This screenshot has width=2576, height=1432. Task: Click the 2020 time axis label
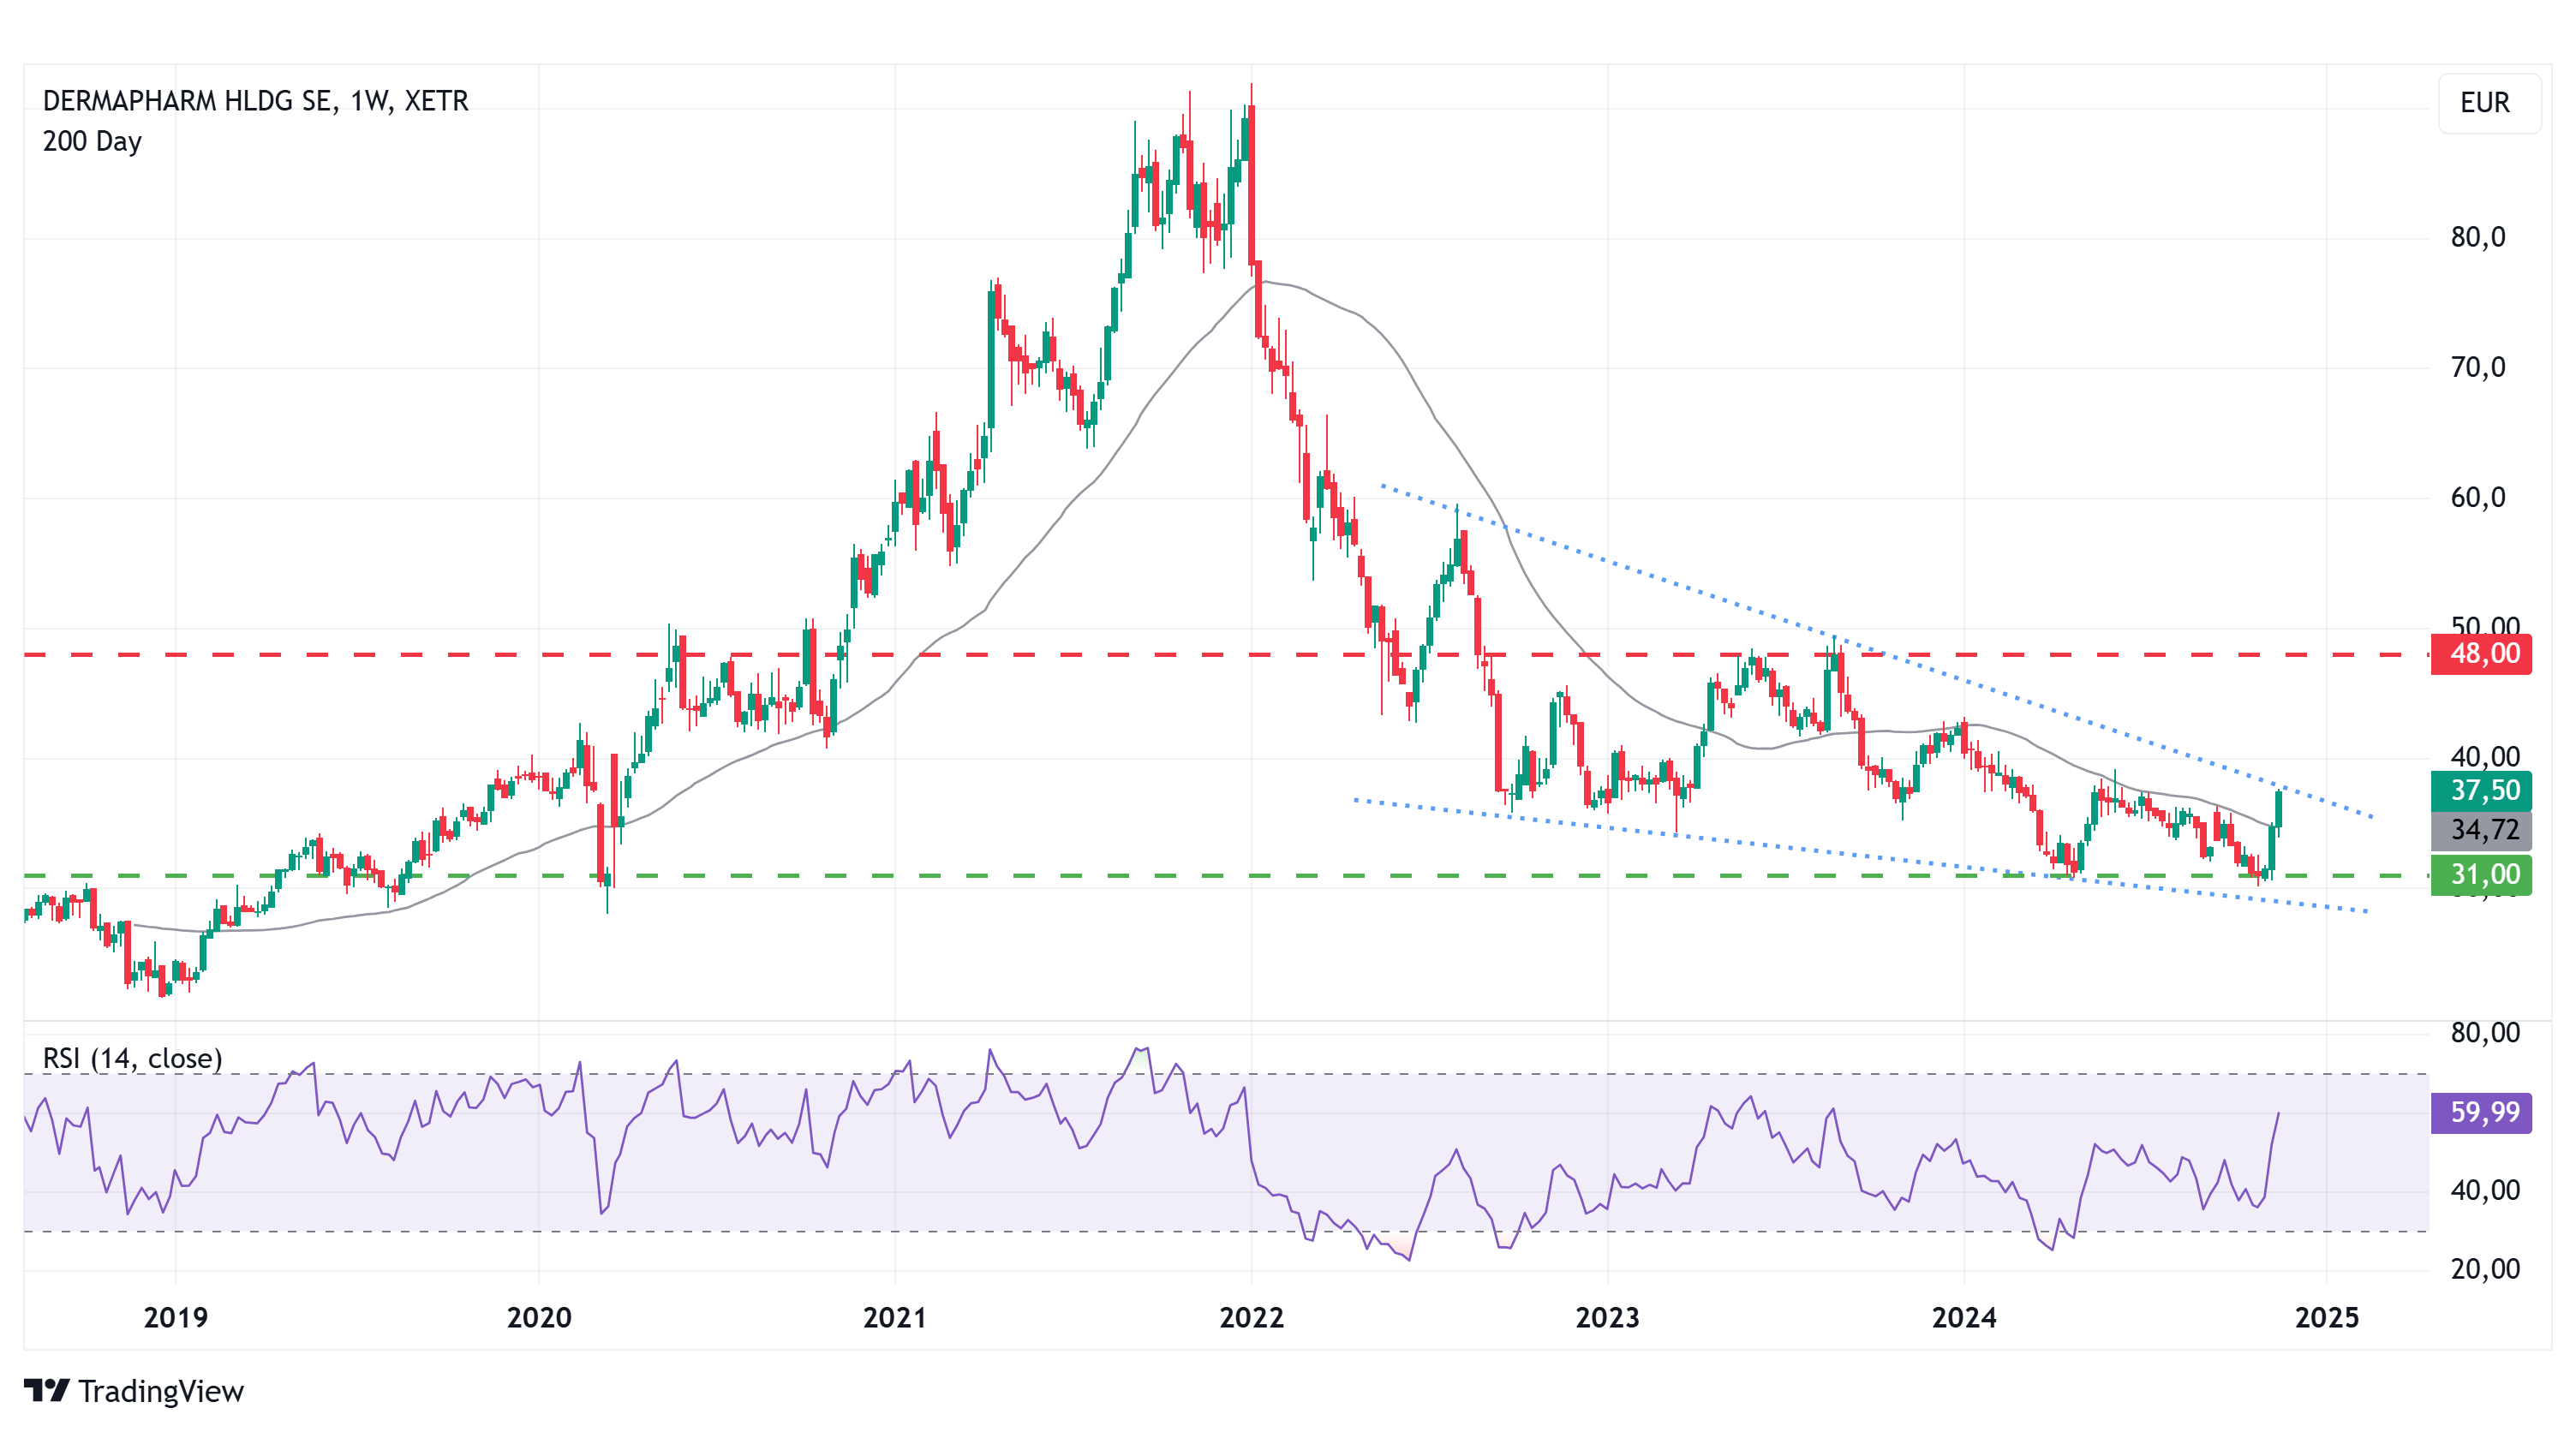point(539,1317)
